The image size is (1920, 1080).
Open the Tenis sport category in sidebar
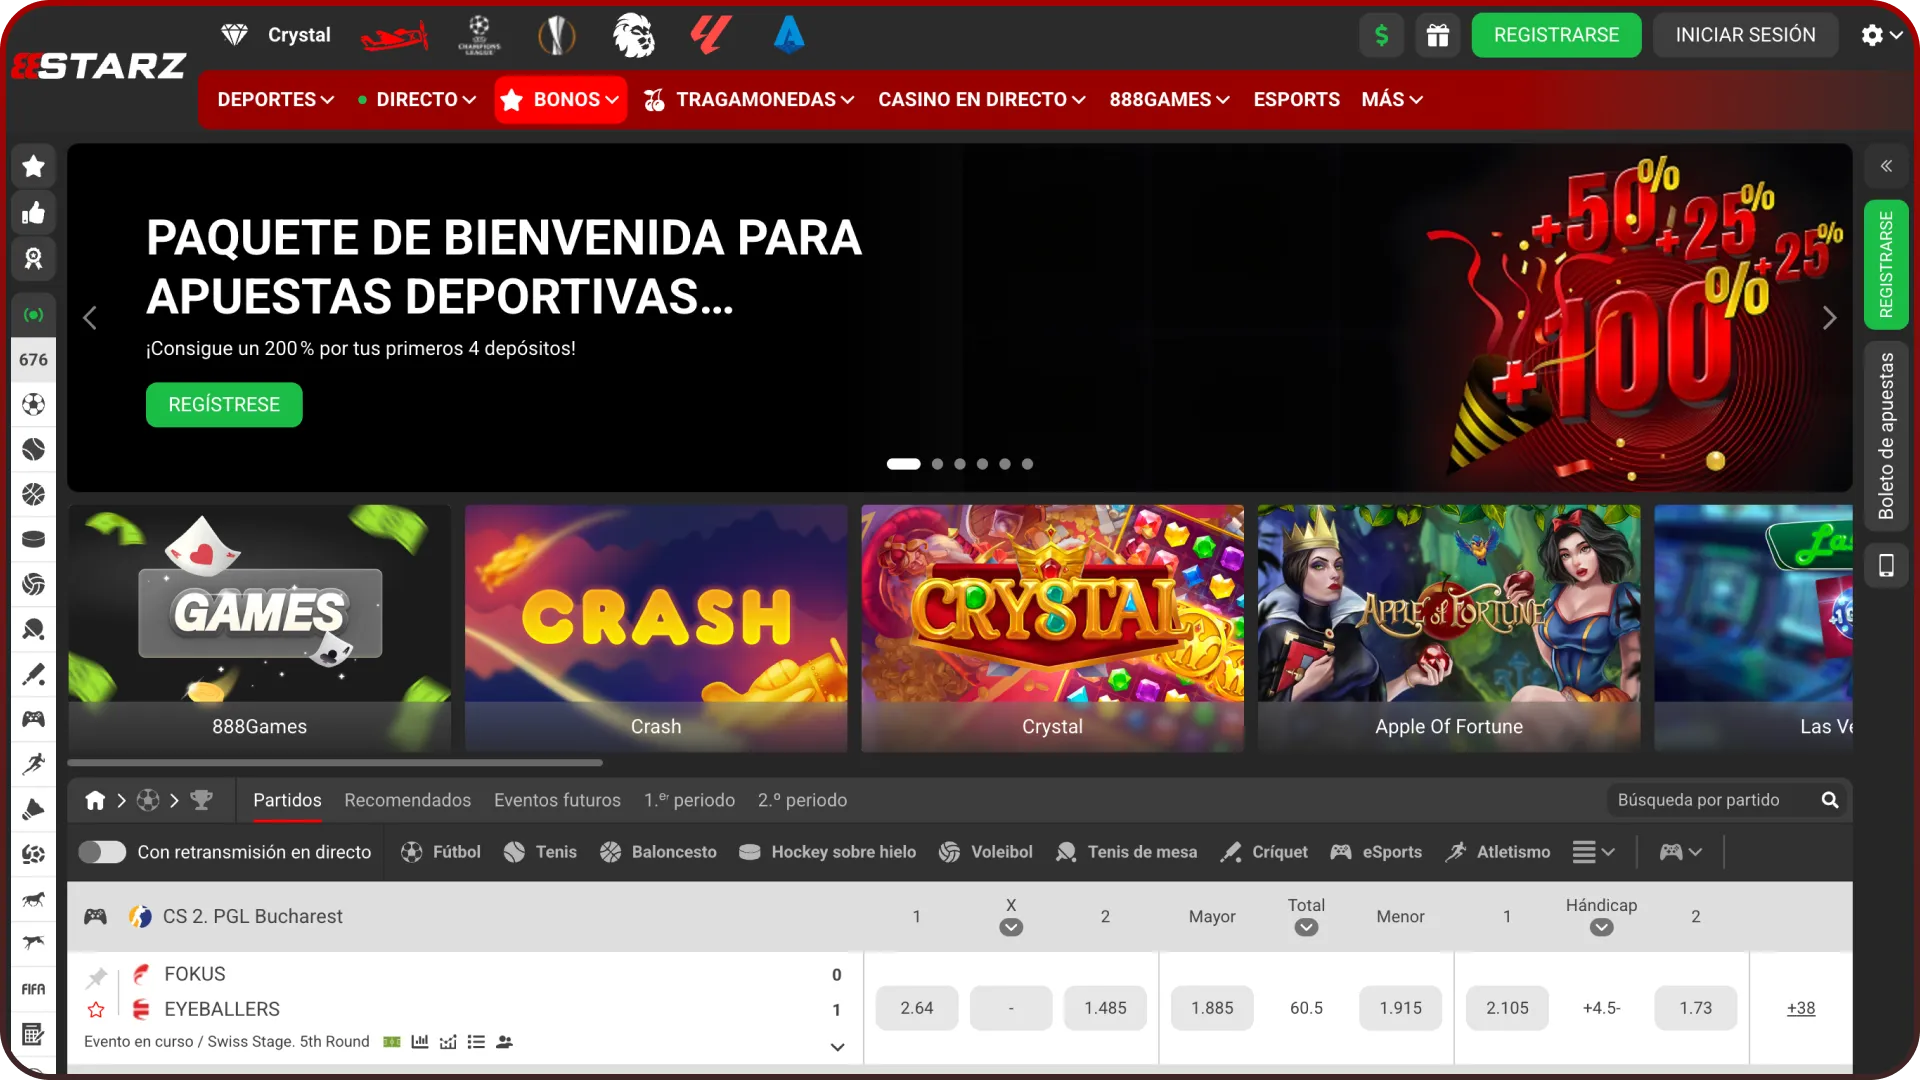[33, 450]
